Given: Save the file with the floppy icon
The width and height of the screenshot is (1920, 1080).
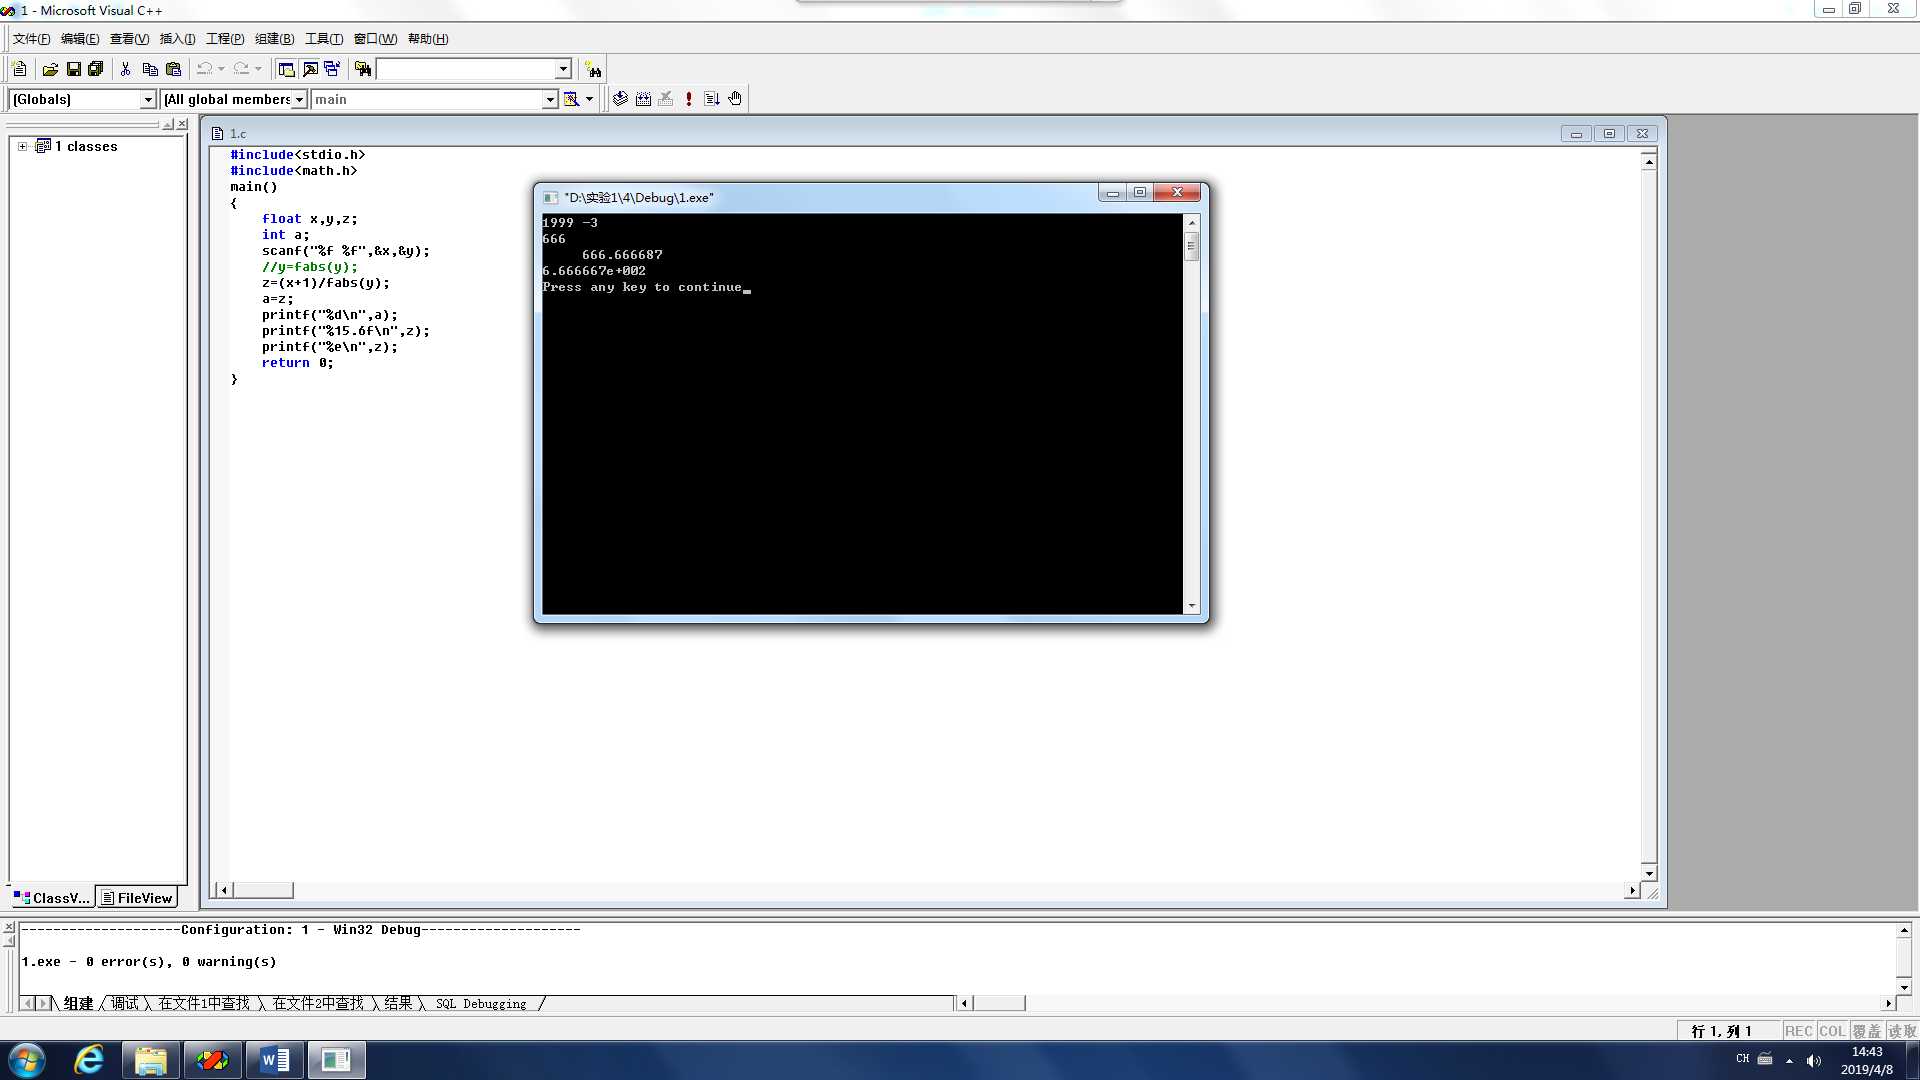Looking at the screenshot, I should [73, 69].
